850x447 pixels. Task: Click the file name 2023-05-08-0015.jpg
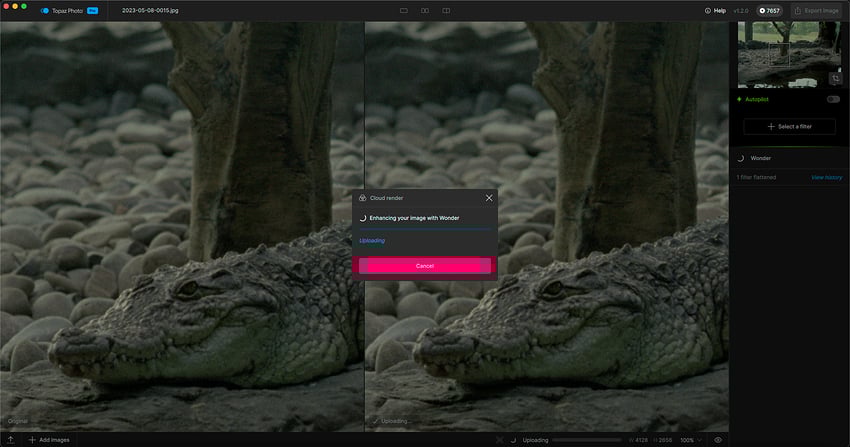coord(150,10)
